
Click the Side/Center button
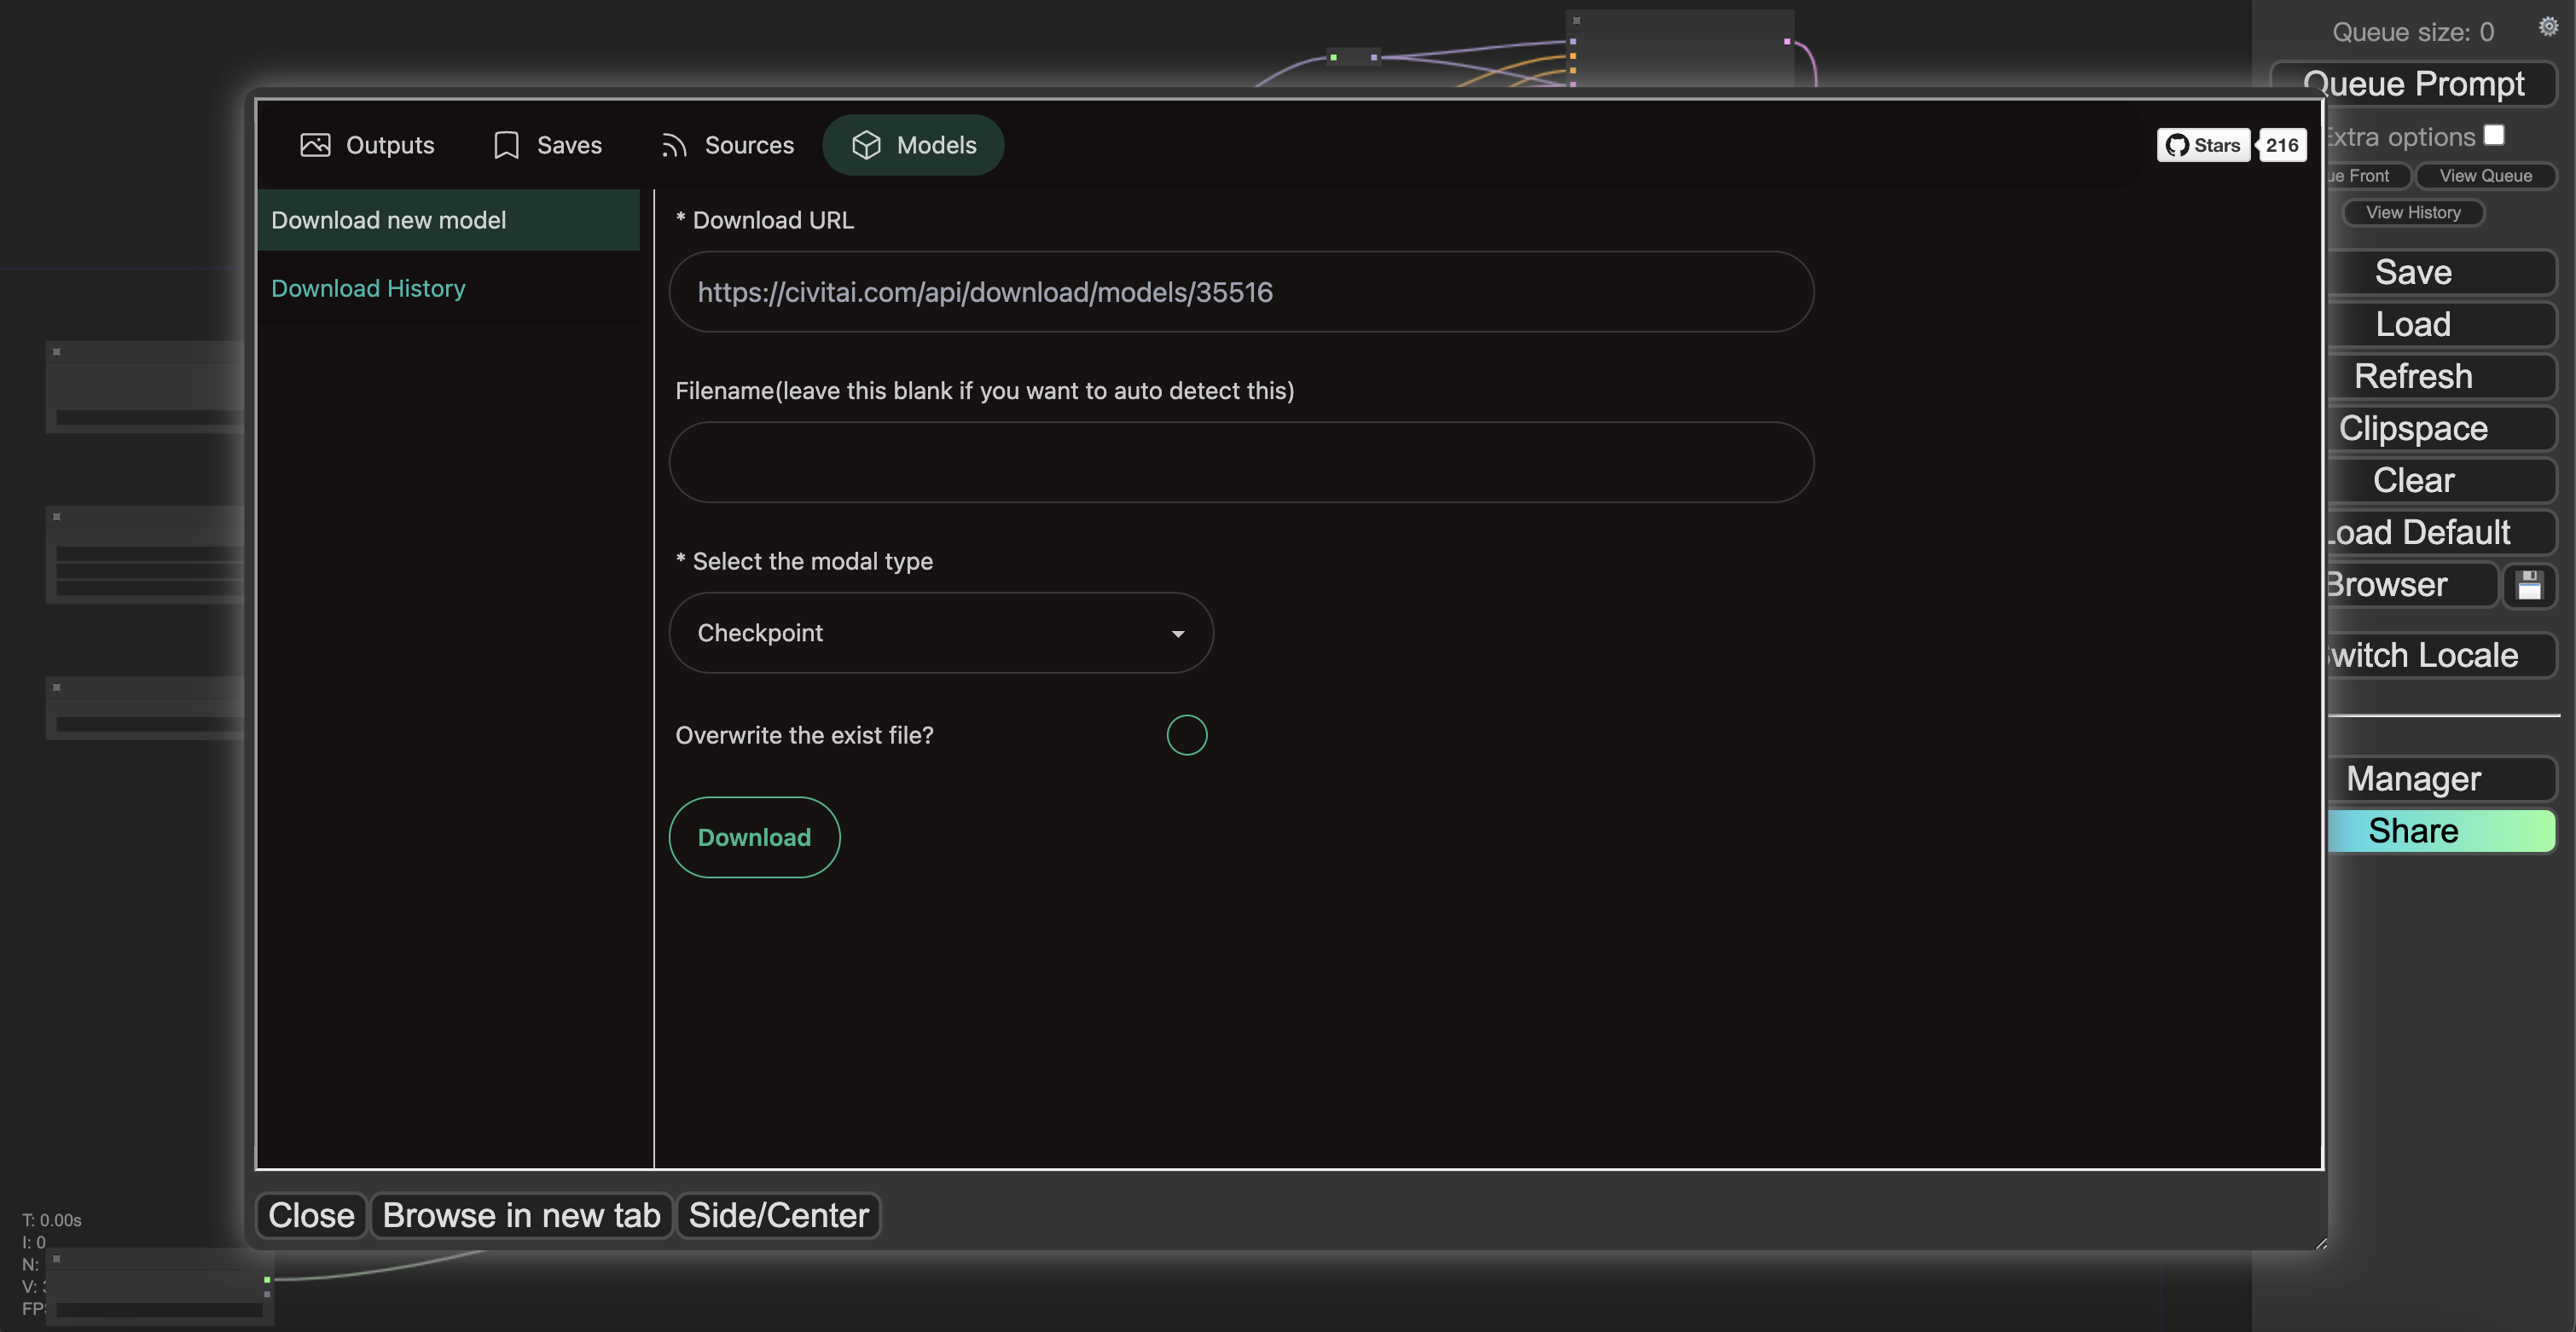pos(778,1215)
